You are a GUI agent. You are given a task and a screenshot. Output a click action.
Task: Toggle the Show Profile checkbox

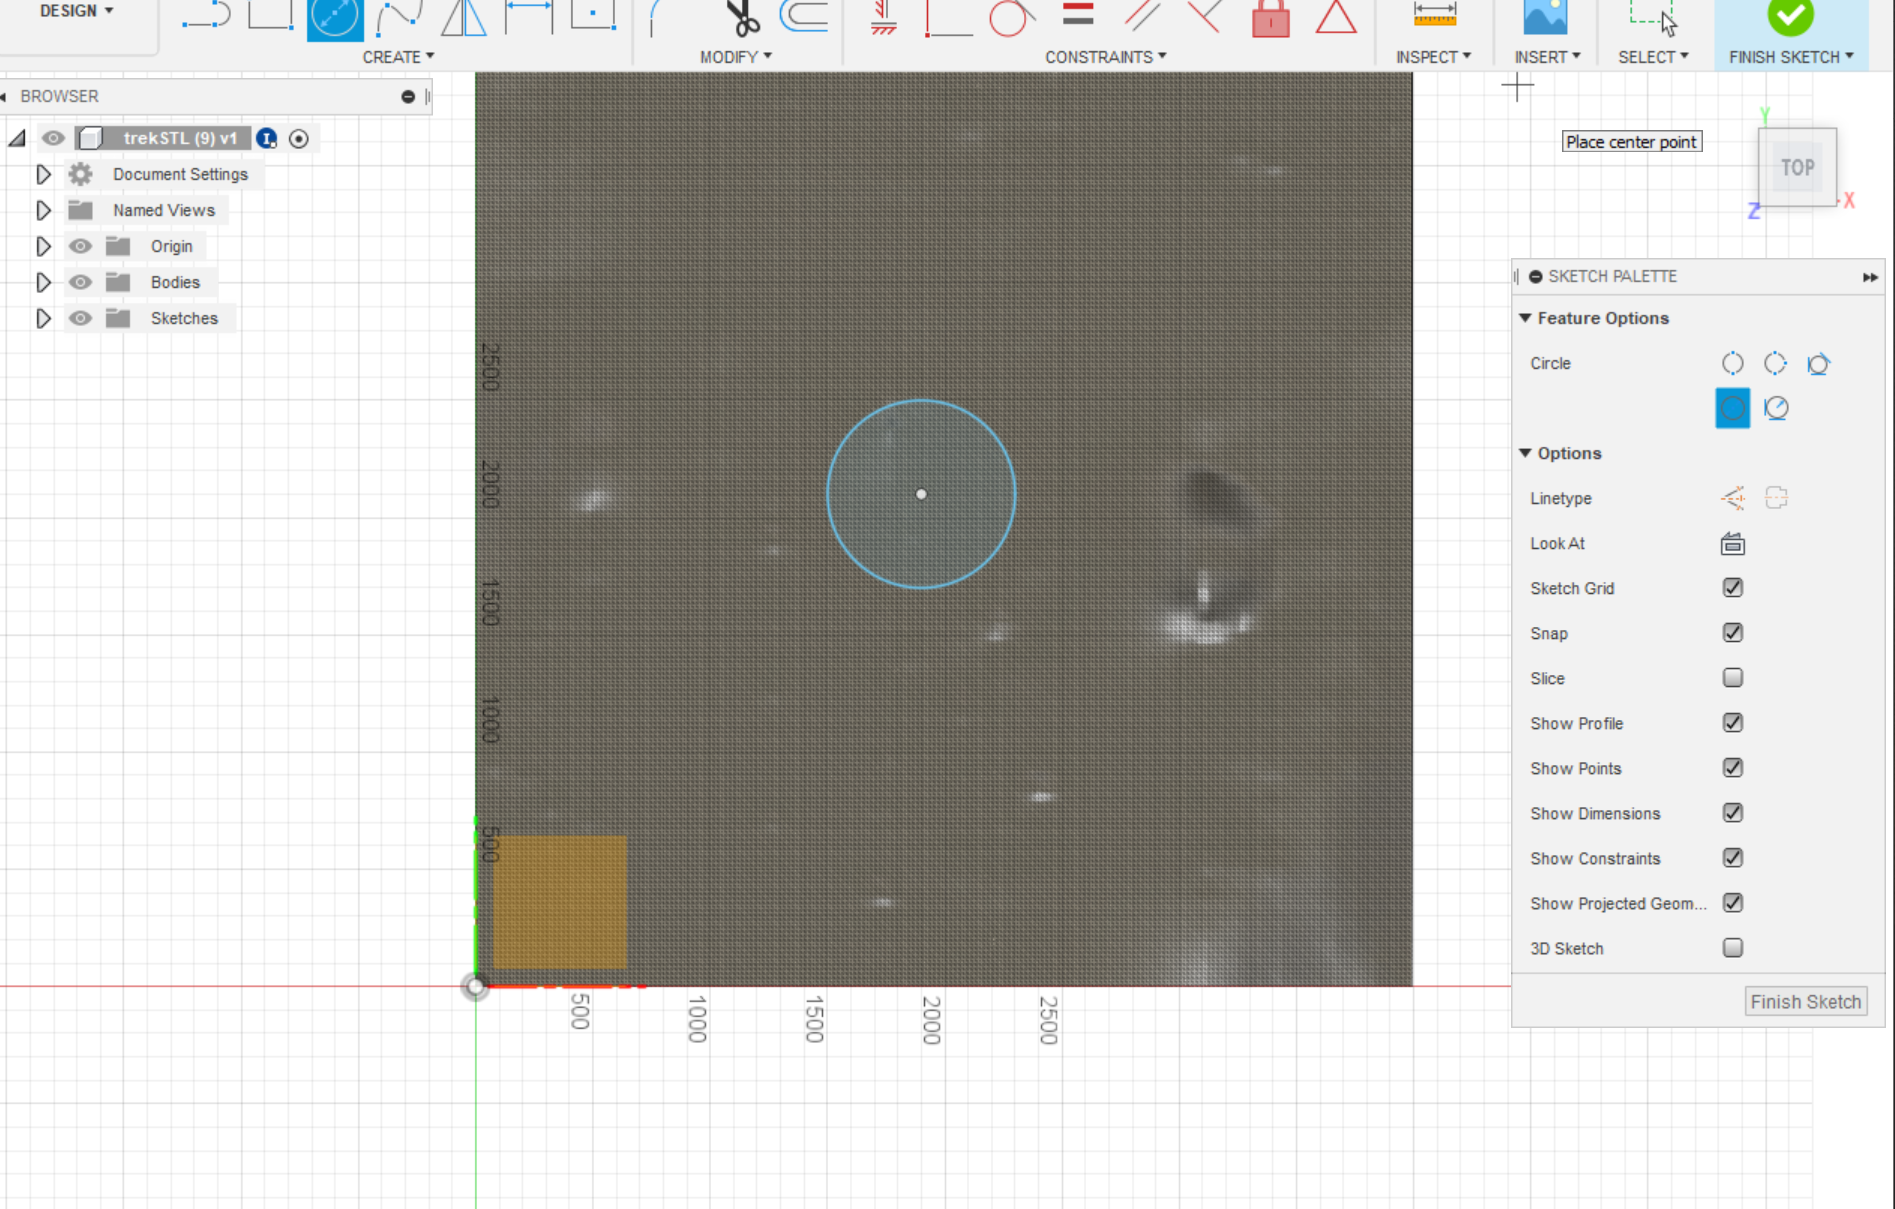1733,723
